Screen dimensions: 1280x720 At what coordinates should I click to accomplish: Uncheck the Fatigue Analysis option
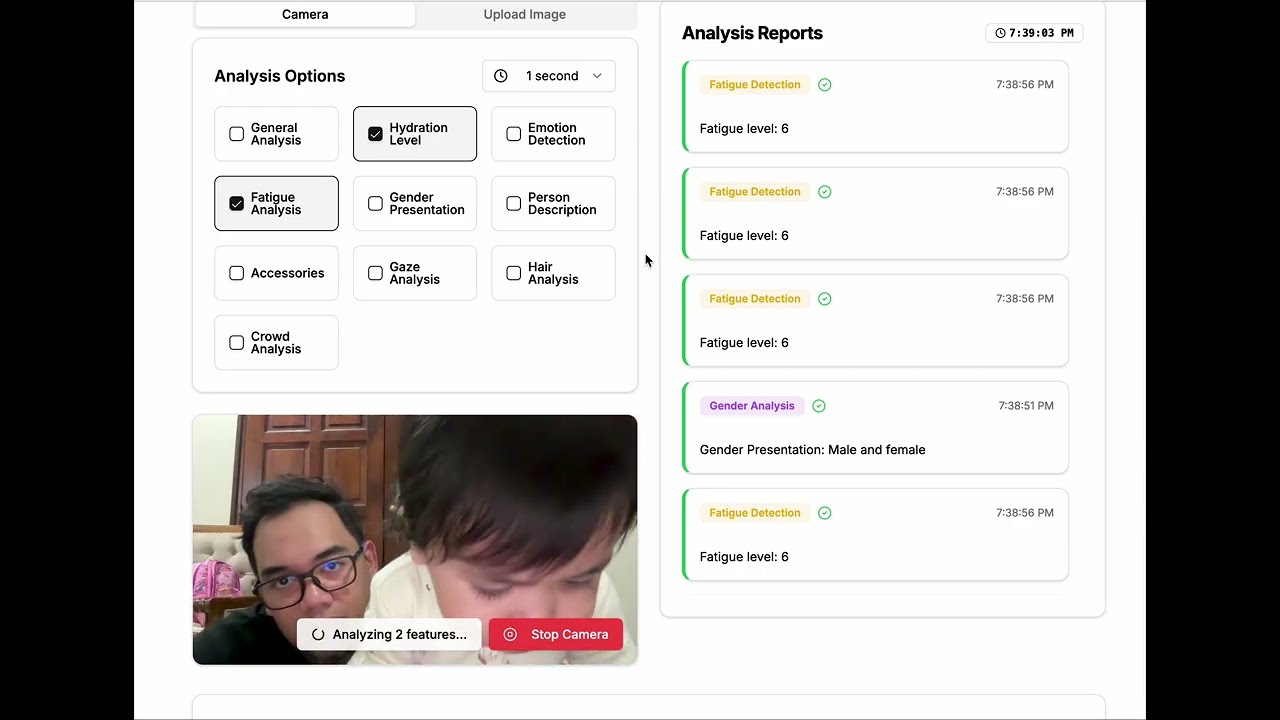click(x=237, y=204)
